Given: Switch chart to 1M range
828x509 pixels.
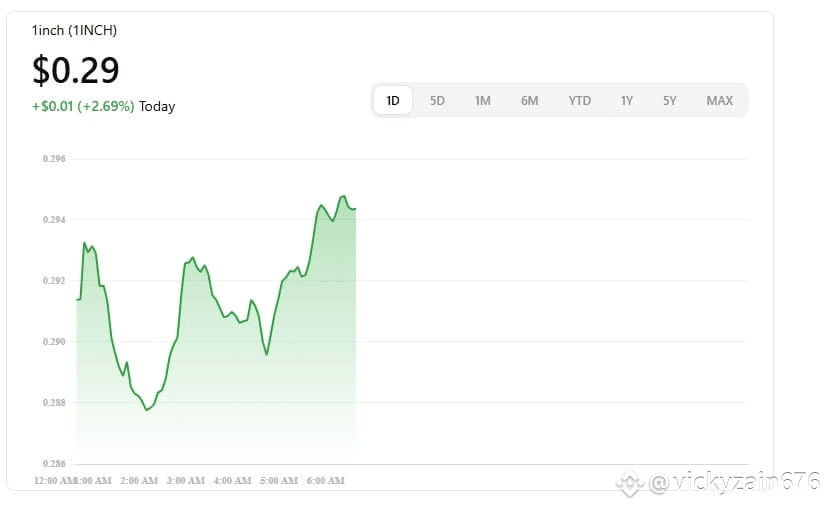Looking at the screenshot, I should coord(483,100).
